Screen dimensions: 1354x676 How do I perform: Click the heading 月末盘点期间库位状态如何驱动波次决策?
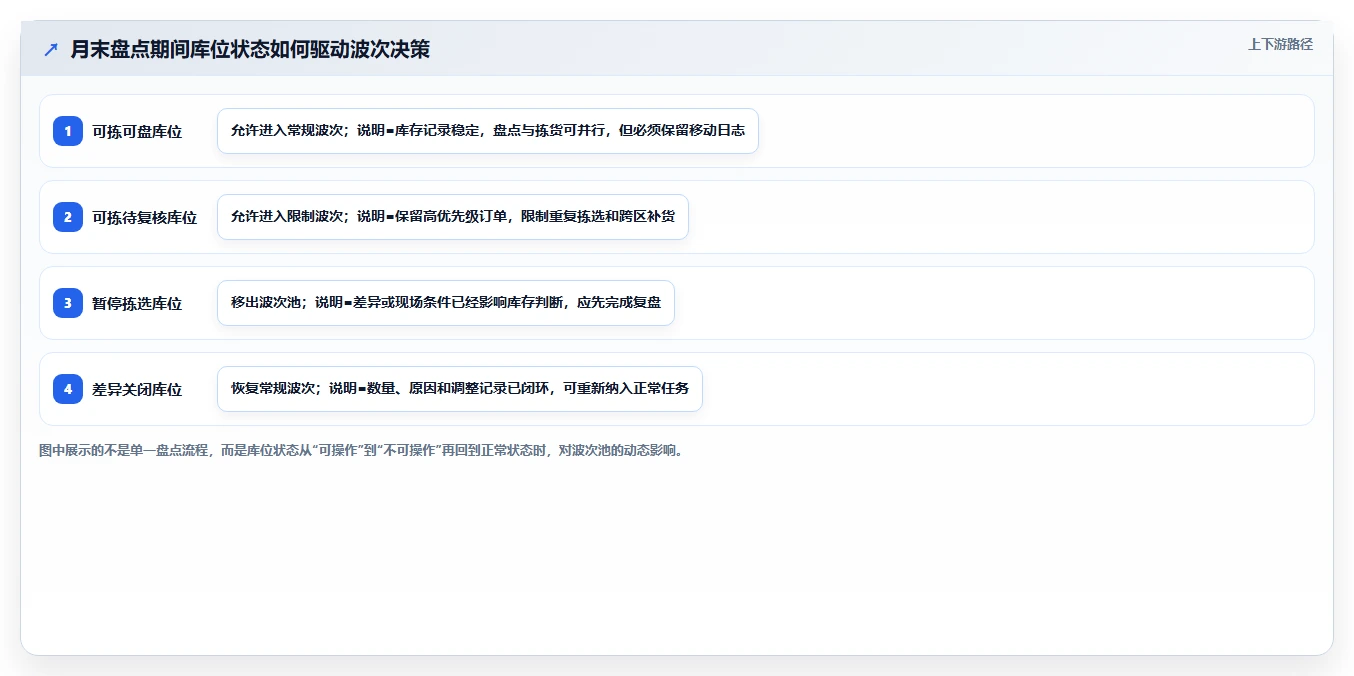(250, 49)
